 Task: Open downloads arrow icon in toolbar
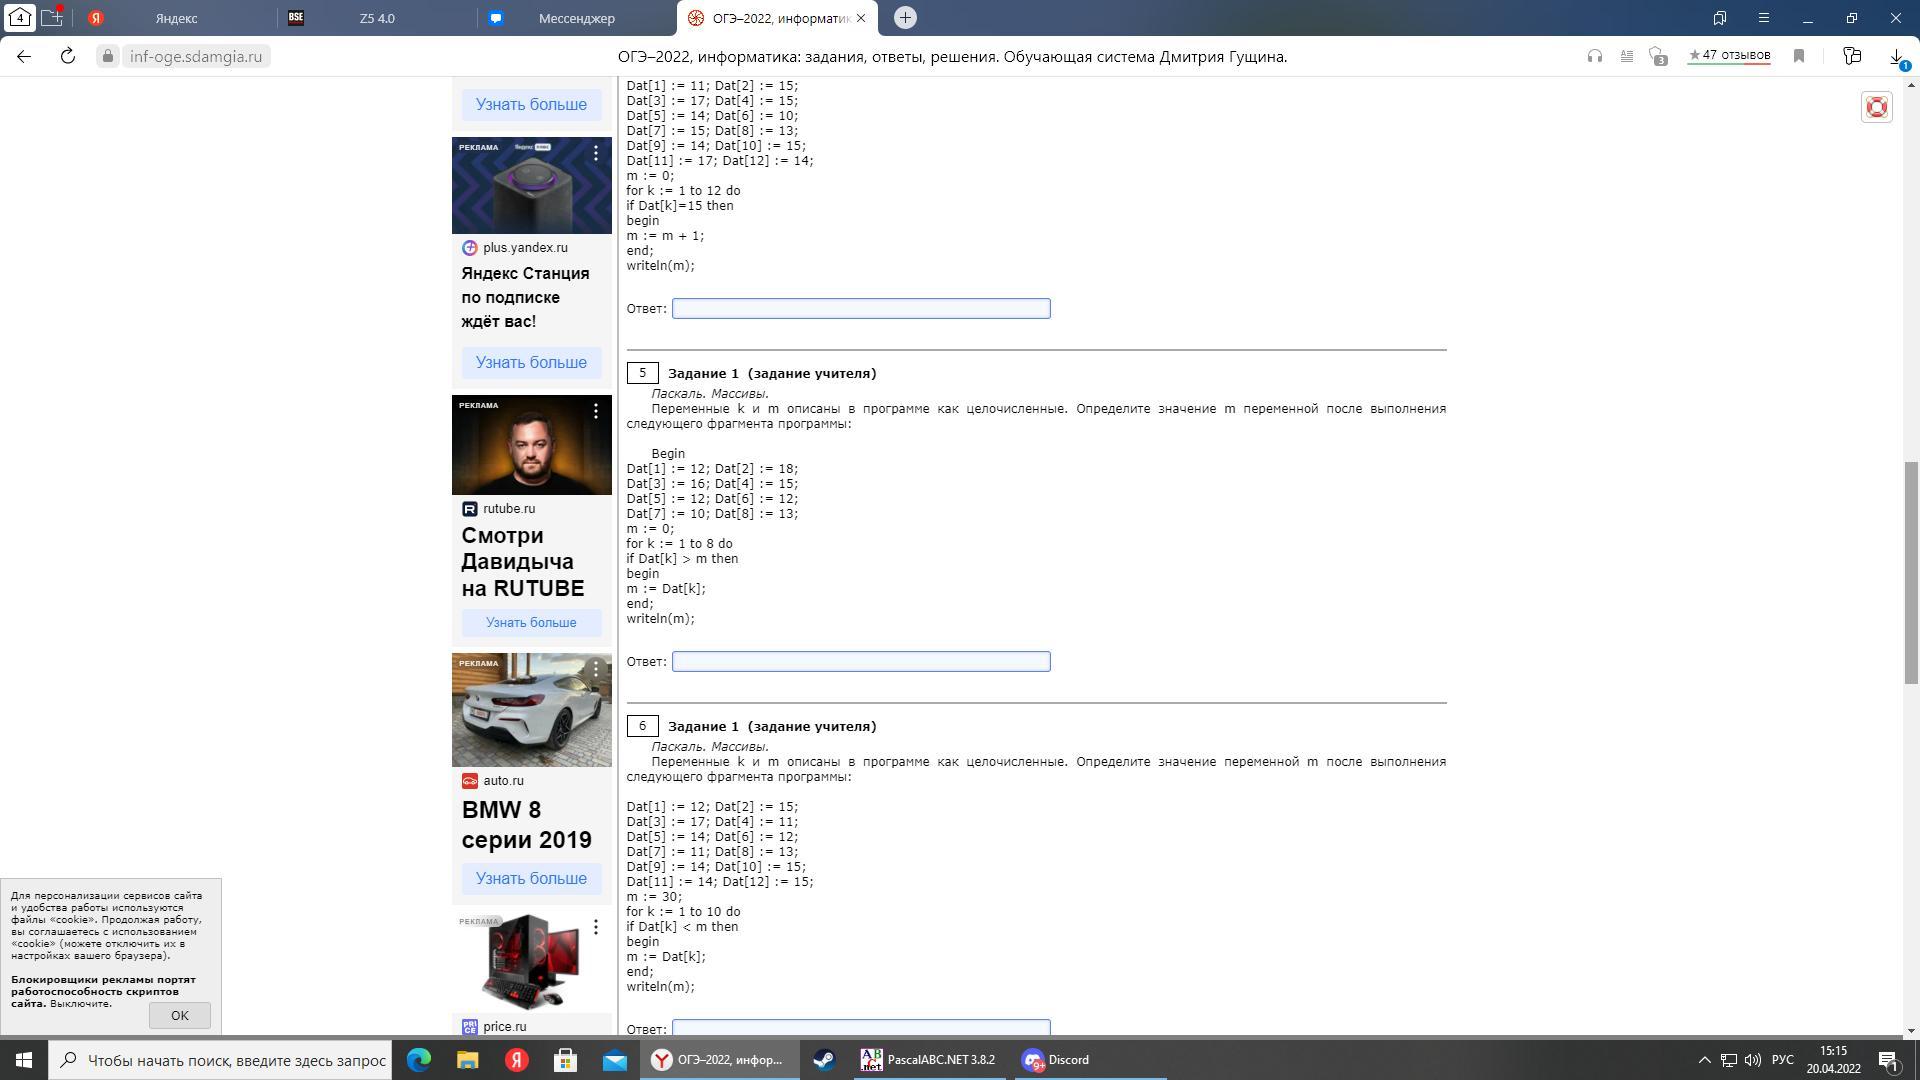1896,57
